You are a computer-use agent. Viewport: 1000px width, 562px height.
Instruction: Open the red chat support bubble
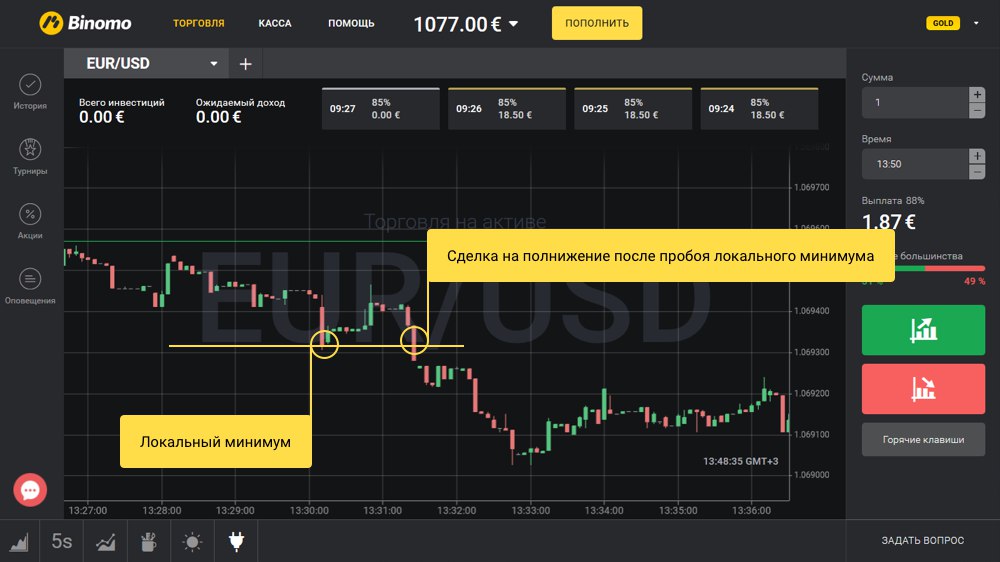pyautogui.click(x=30, y=490)
